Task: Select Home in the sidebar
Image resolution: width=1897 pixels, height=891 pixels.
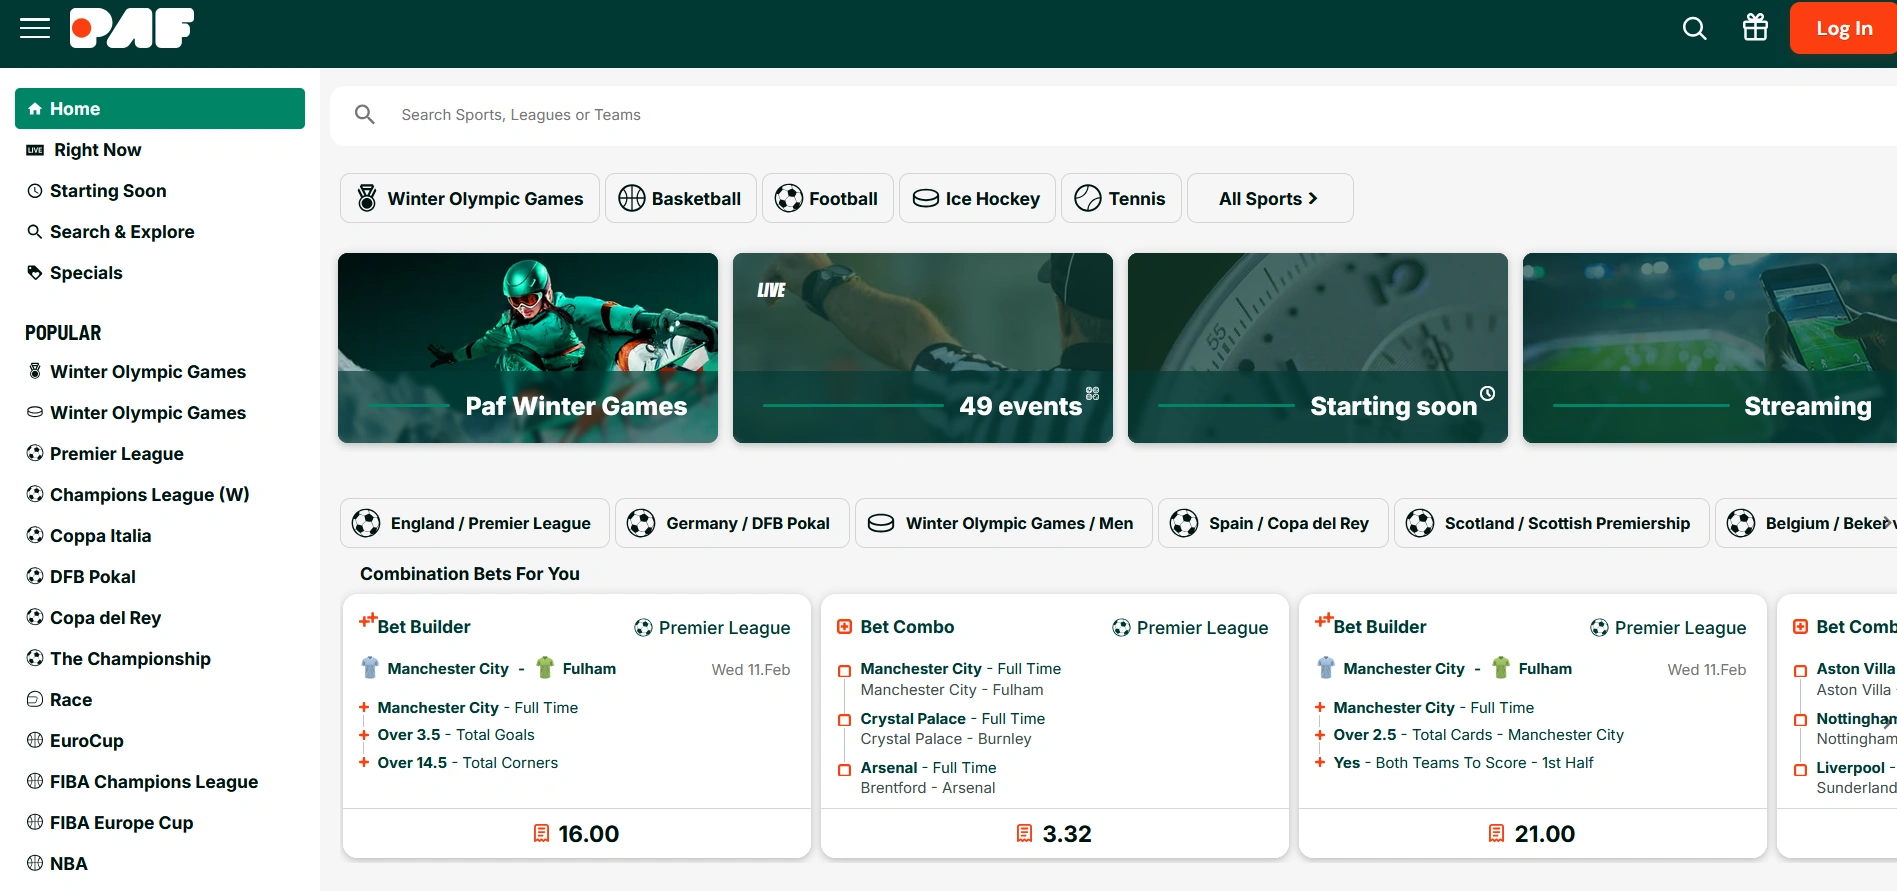Action: (x=160, y=108)
